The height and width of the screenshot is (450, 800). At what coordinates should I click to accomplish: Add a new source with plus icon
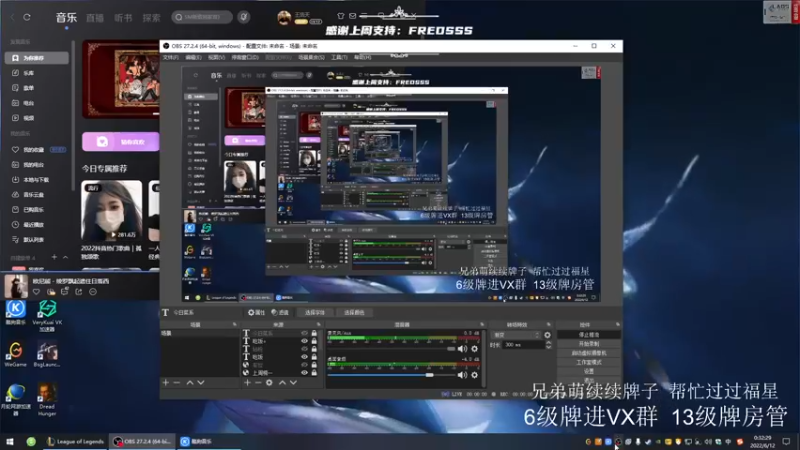[247, 382]
